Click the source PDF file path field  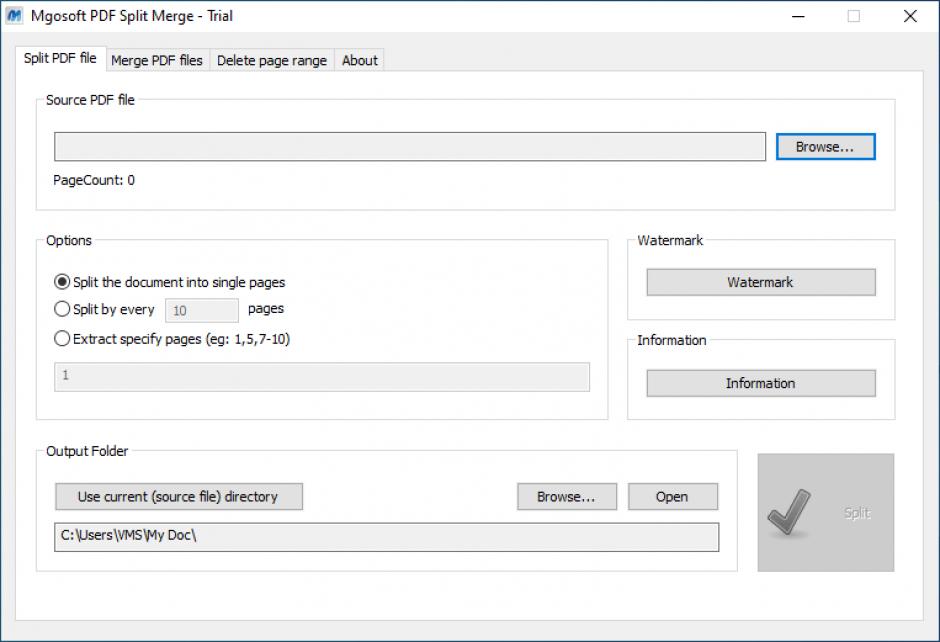(x=410, y=147)
